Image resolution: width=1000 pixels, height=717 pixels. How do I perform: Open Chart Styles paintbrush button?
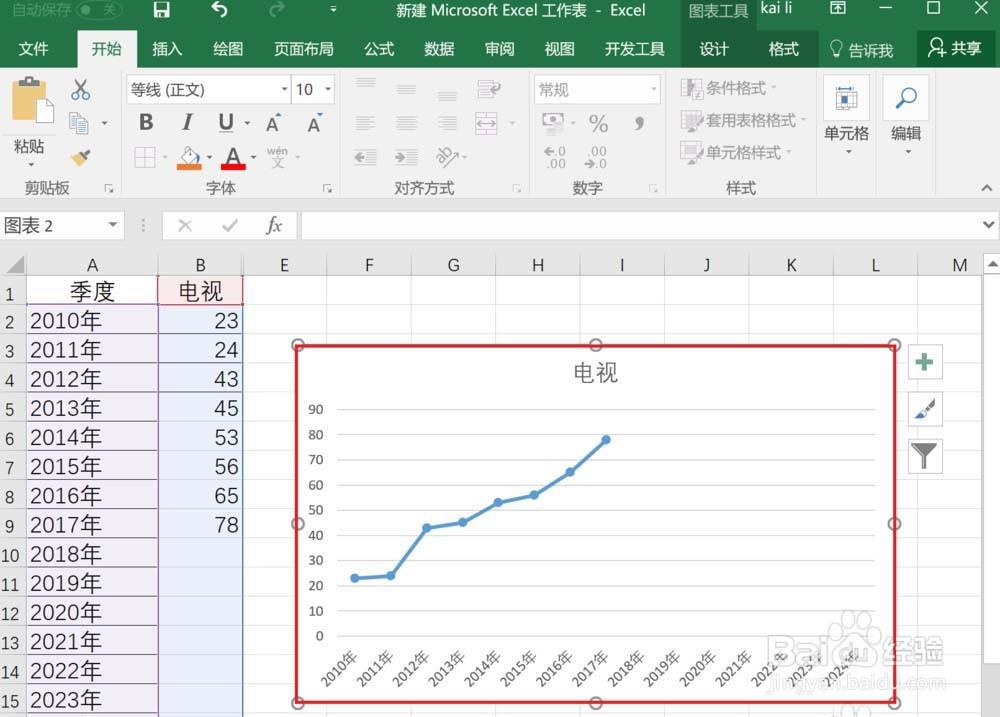924,409
